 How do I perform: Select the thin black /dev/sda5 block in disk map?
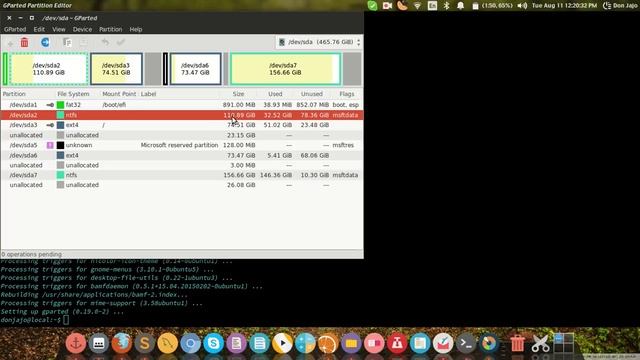(x=165, y=69)
